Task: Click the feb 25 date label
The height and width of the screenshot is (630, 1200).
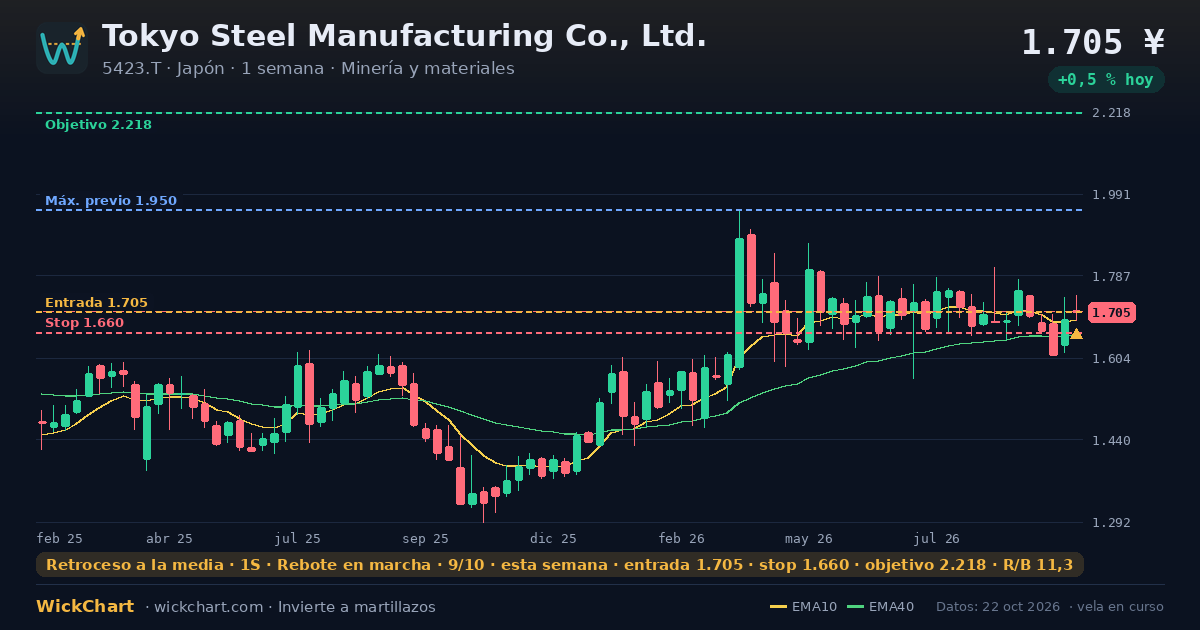Action: 60,539
